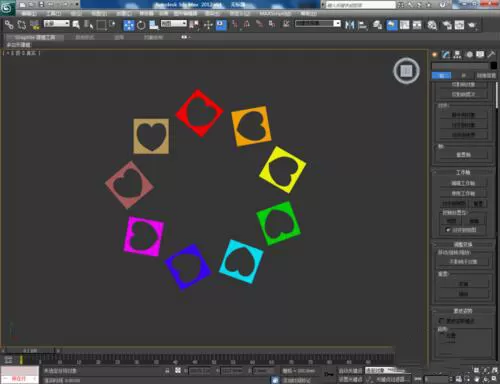Click the Select and Move tool
This screenshot has width=500, height=384.
click(129, 25)
